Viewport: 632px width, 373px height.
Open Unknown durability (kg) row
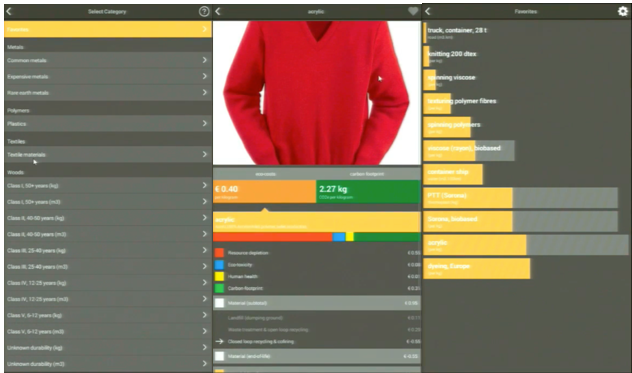pyautogui.click(x=108, y=348)
